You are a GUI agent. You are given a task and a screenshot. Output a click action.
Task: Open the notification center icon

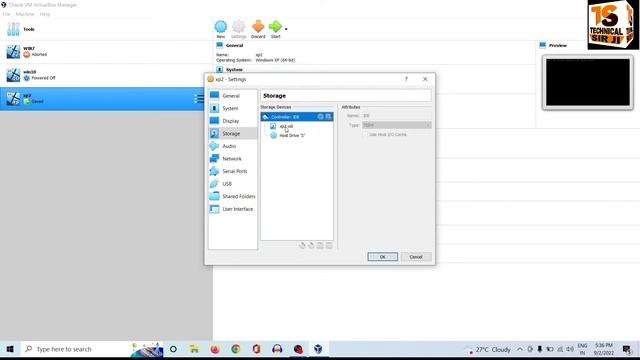click(x=627, y=349)
